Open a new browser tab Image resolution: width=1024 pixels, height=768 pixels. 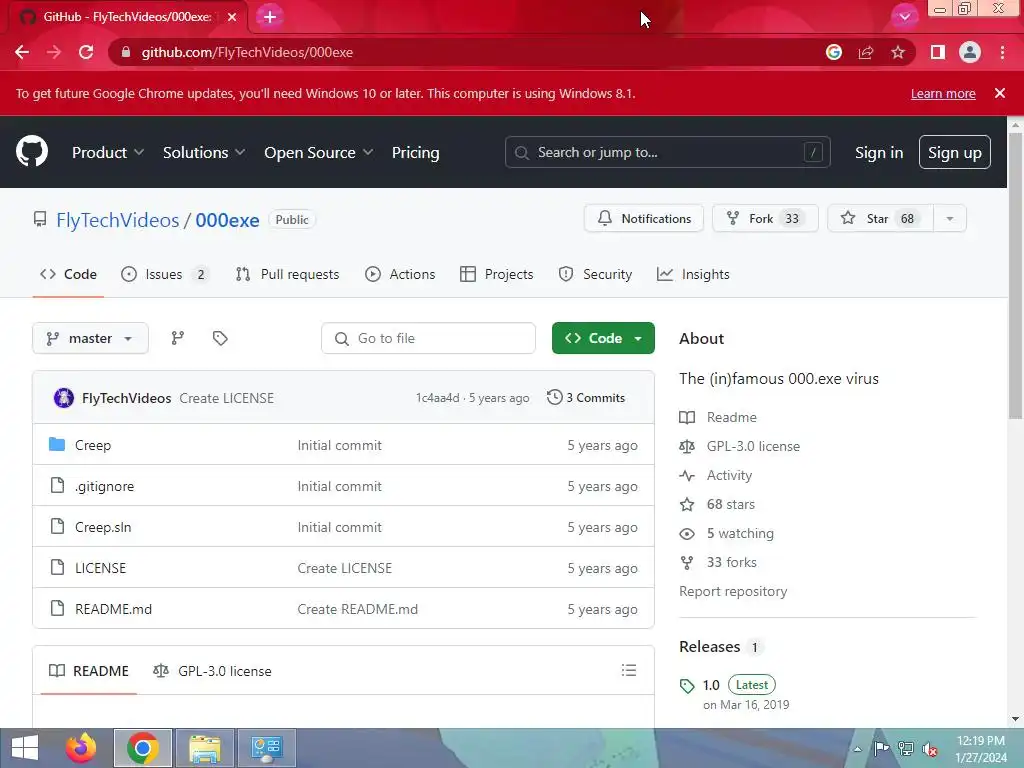coord(270,17)
